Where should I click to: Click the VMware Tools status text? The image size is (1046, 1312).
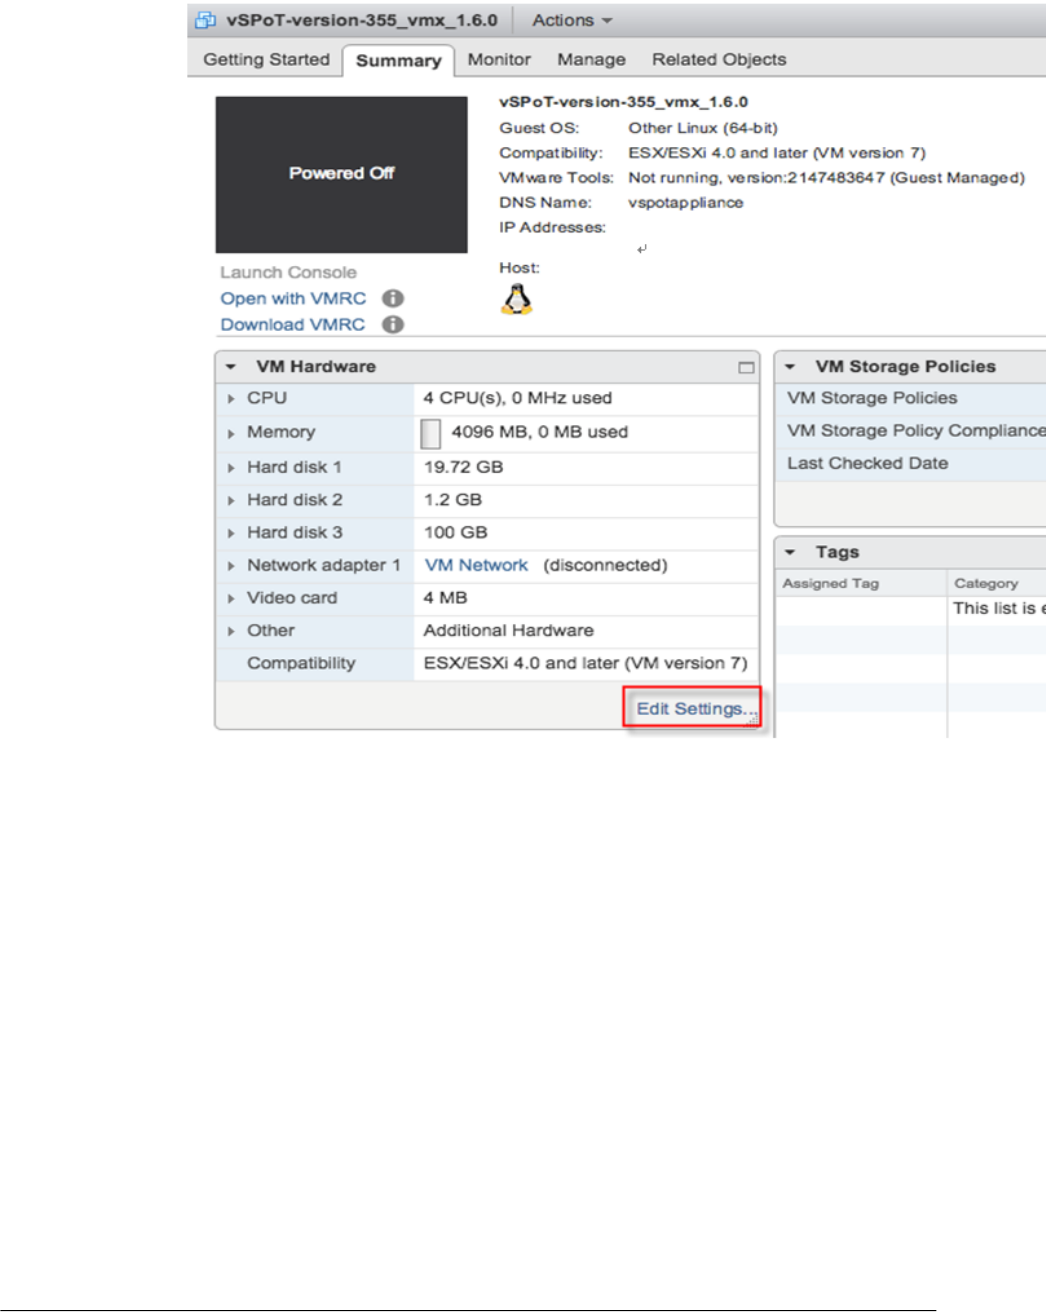click(x=826, y=178)
